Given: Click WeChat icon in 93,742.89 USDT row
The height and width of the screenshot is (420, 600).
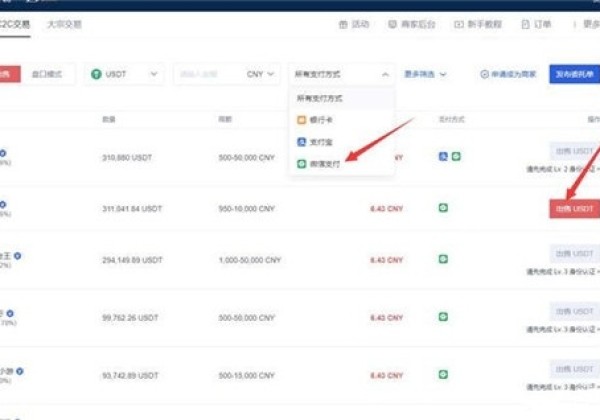Looking at the screenshot, I should (x=443, y=374).
